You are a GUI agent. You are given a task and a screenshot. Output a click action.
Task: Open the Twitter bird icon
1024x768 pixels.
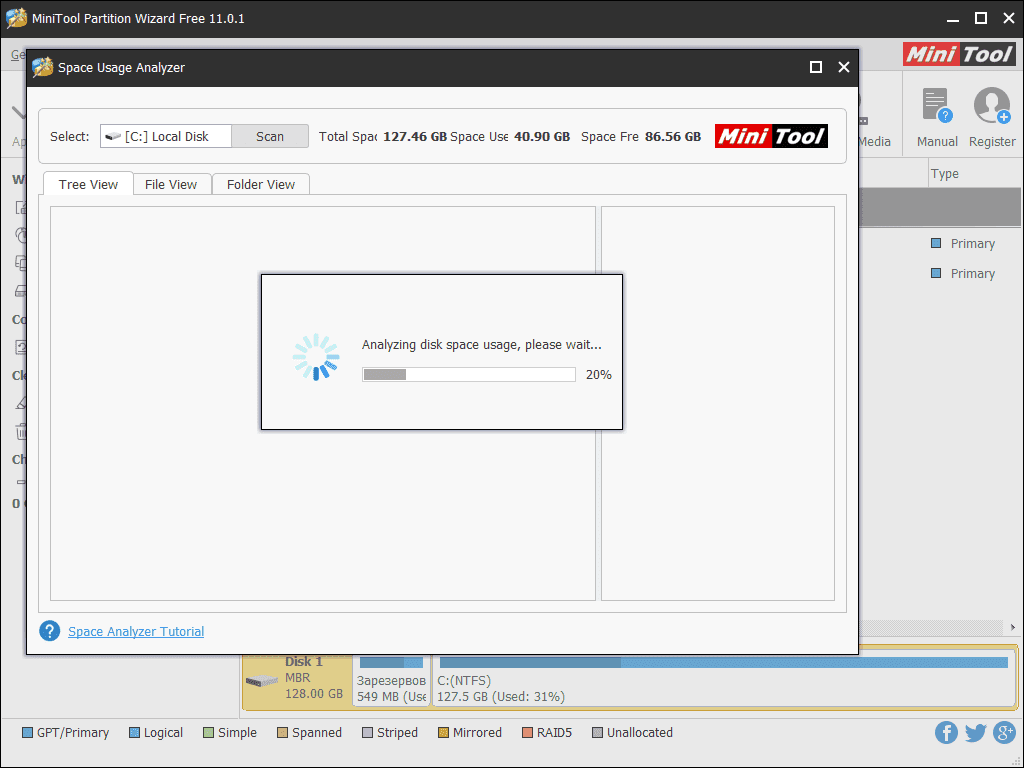(x=976, y=733)
